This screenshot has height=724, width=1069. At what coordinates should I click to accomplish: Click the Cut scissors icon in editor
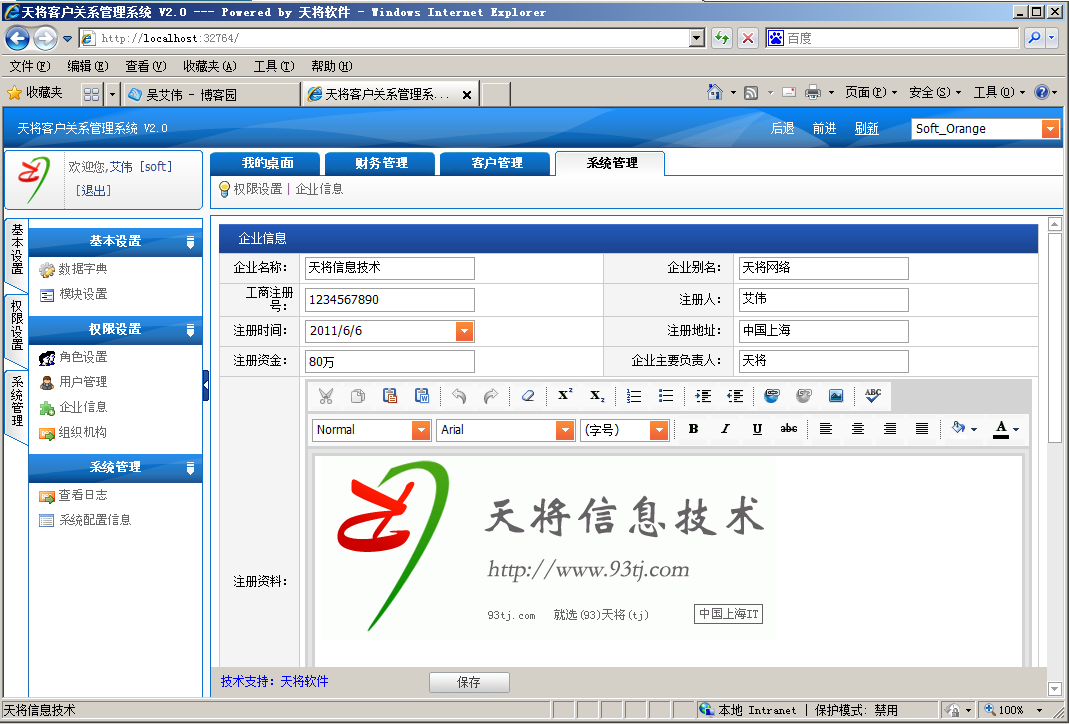coord(326,396)
